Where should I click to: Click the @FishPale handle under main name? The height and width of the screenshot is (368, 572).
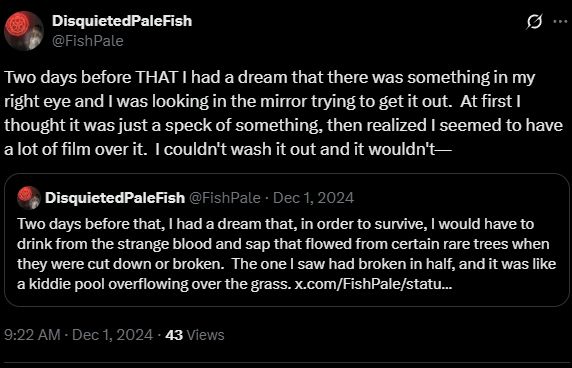coord(88,41)
